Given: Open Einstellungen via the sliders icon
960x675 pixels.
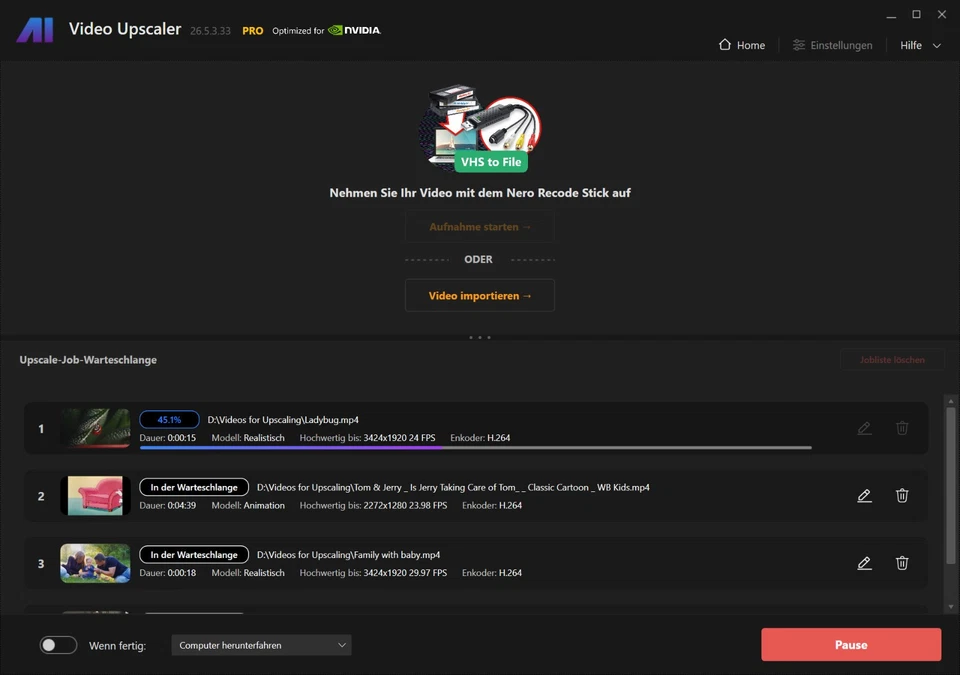Looking at the screenshot, I should coord(798,45).
